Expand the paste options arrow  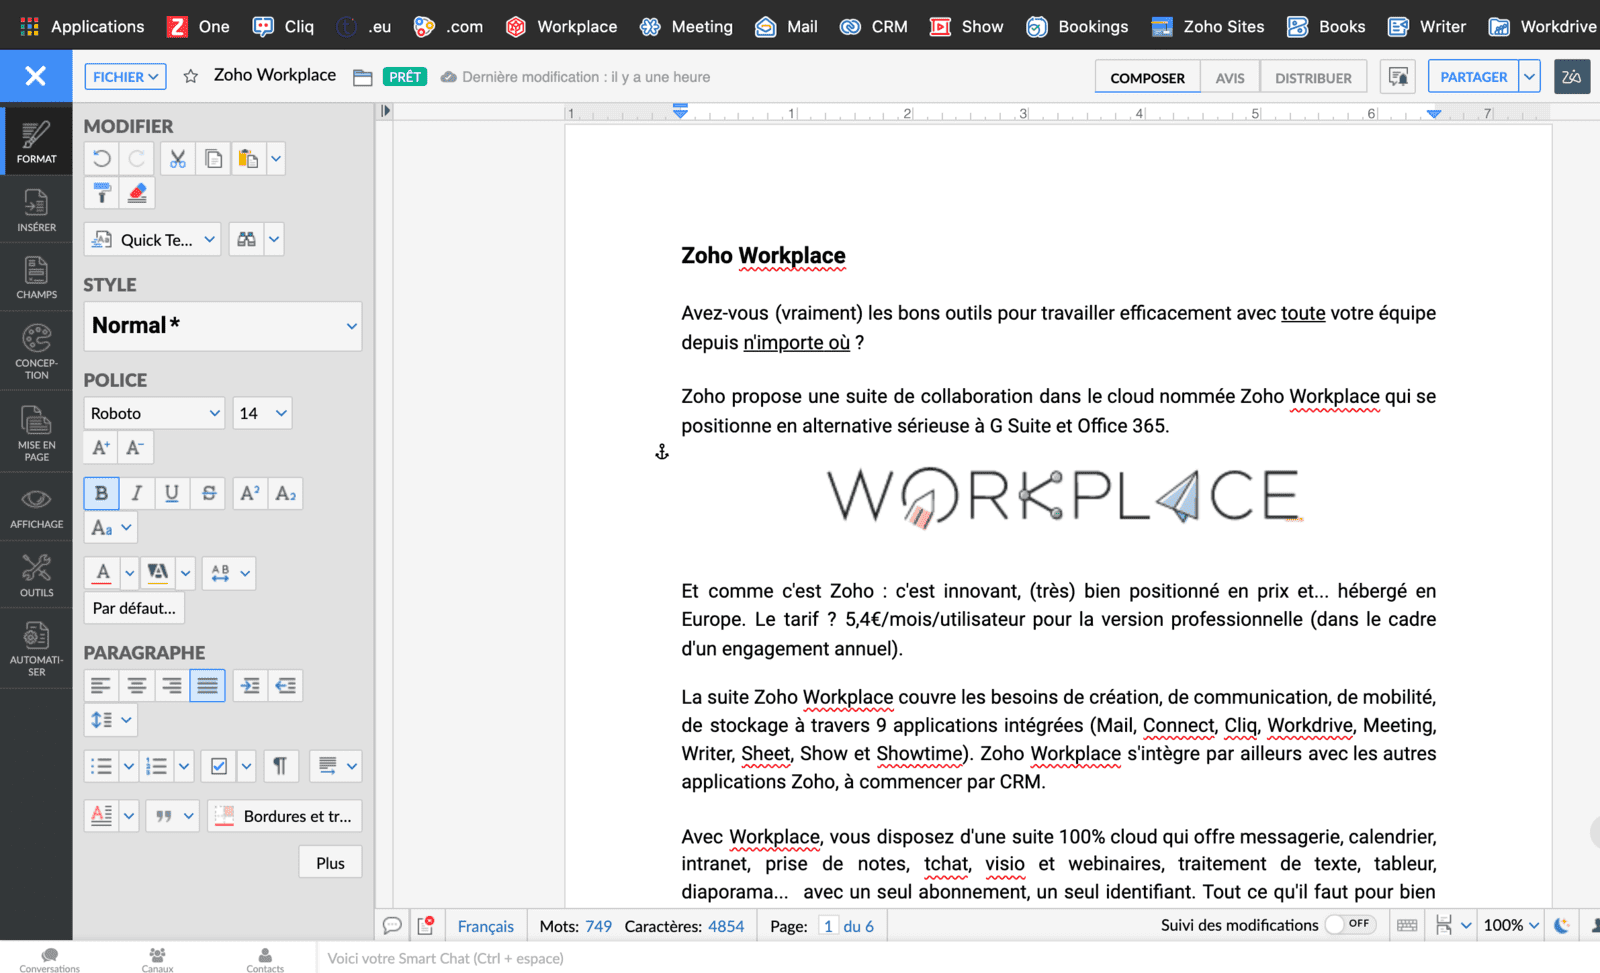point(276,159)
